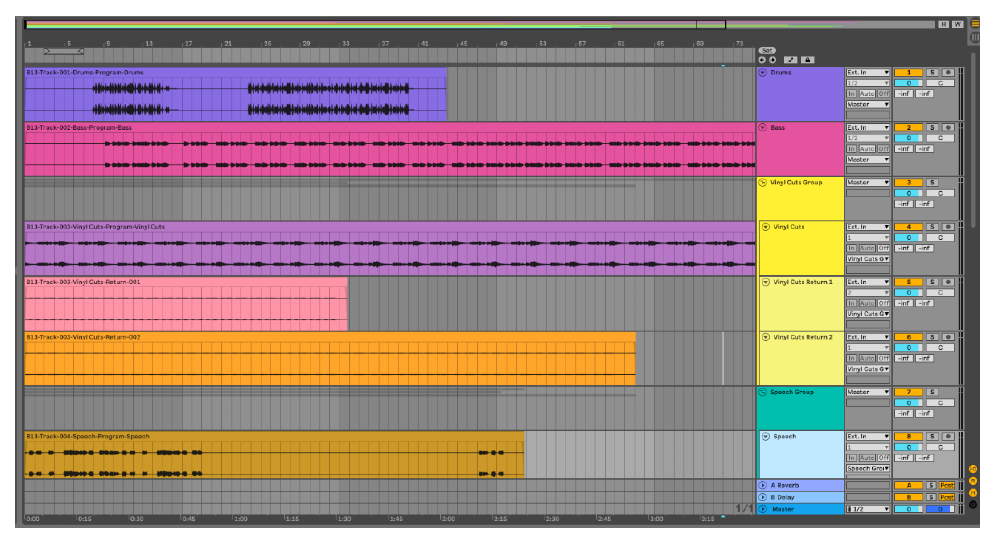Deactivate Drums track via activator 1

pyautogui.click(x=908, y=72)
